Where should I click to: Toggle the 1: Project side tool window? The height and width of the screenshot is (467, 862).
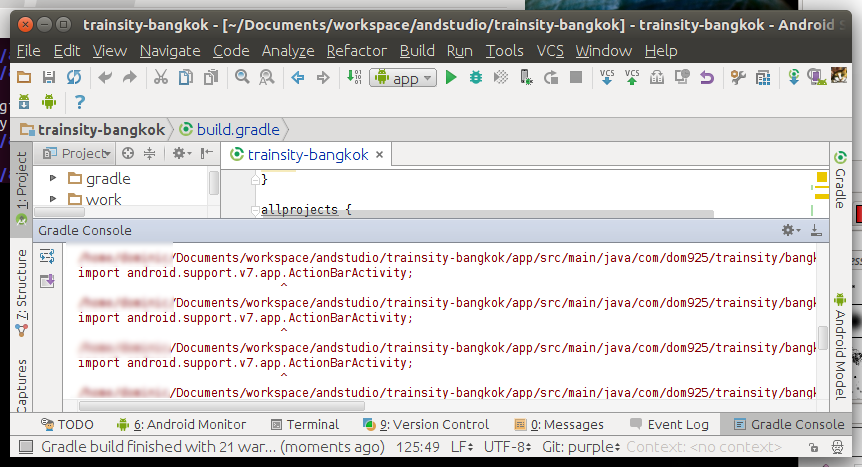(21, 188)
